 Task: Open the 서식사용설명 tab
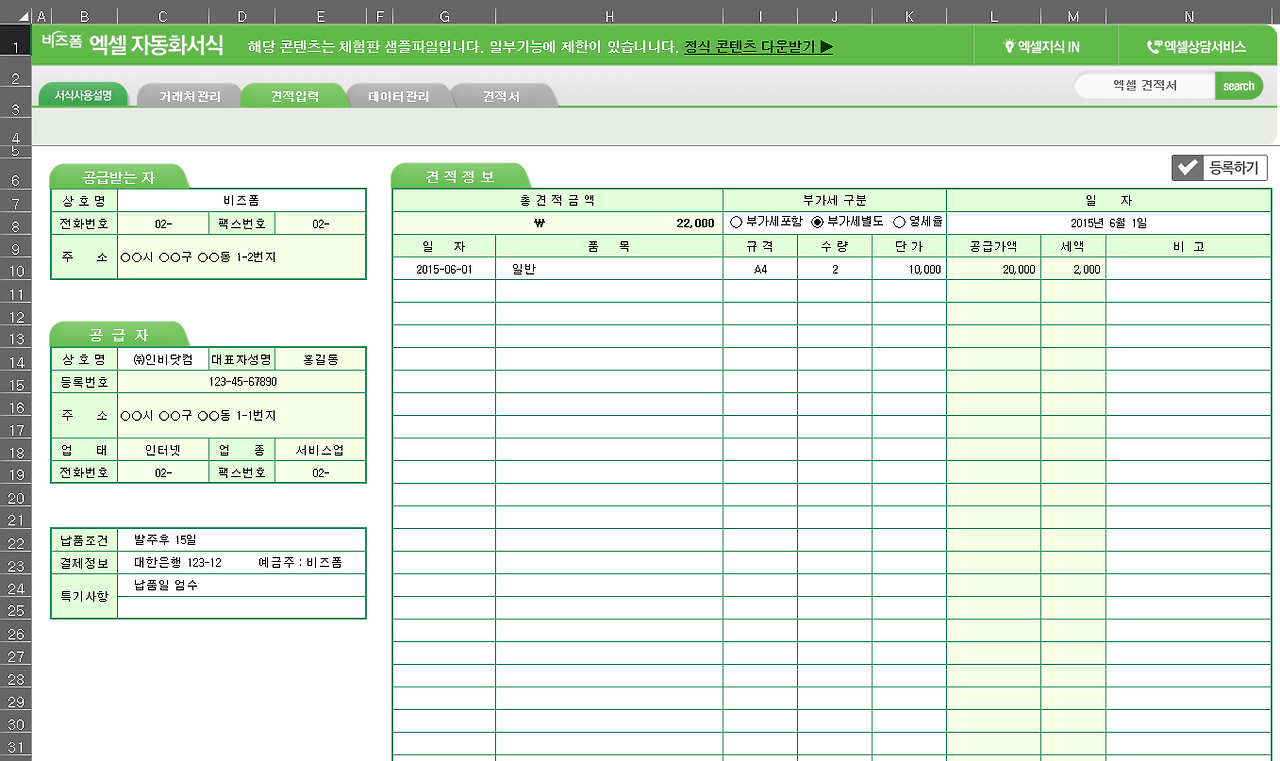pos(84,96)
